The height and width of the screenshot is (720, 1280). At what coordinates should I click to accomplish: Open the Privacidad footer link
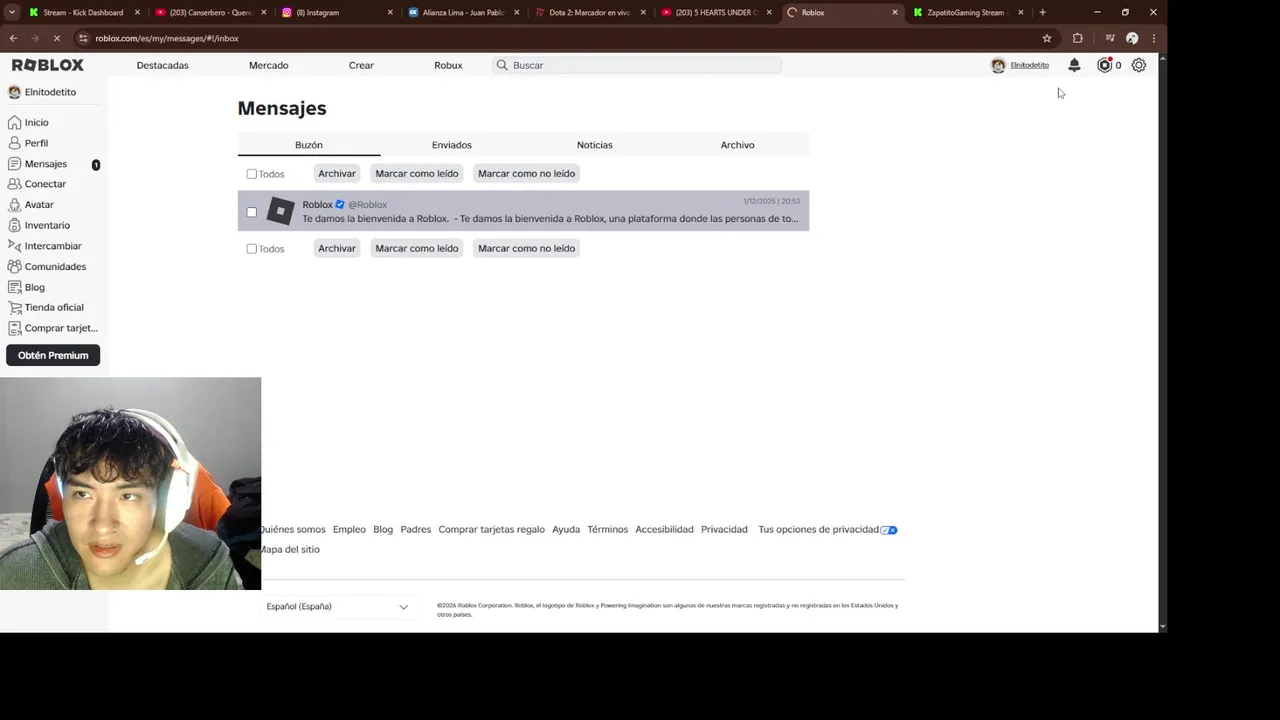[x=724, y=529]
